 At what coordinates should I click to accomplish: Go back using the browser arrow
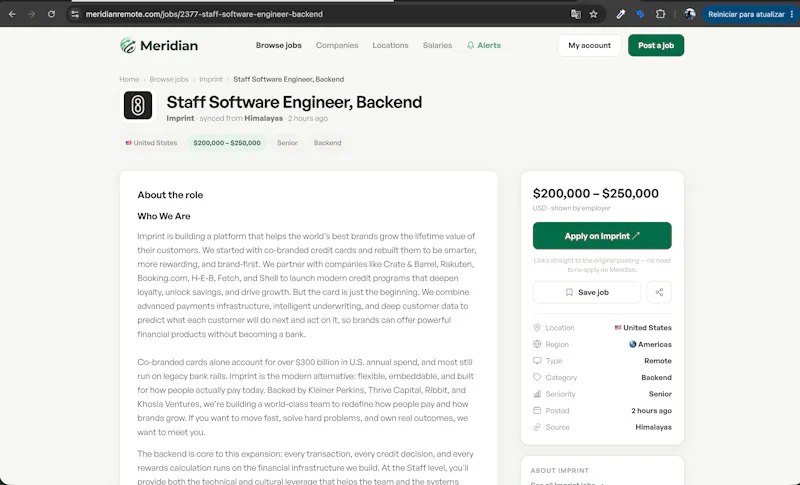coord(12,14)
